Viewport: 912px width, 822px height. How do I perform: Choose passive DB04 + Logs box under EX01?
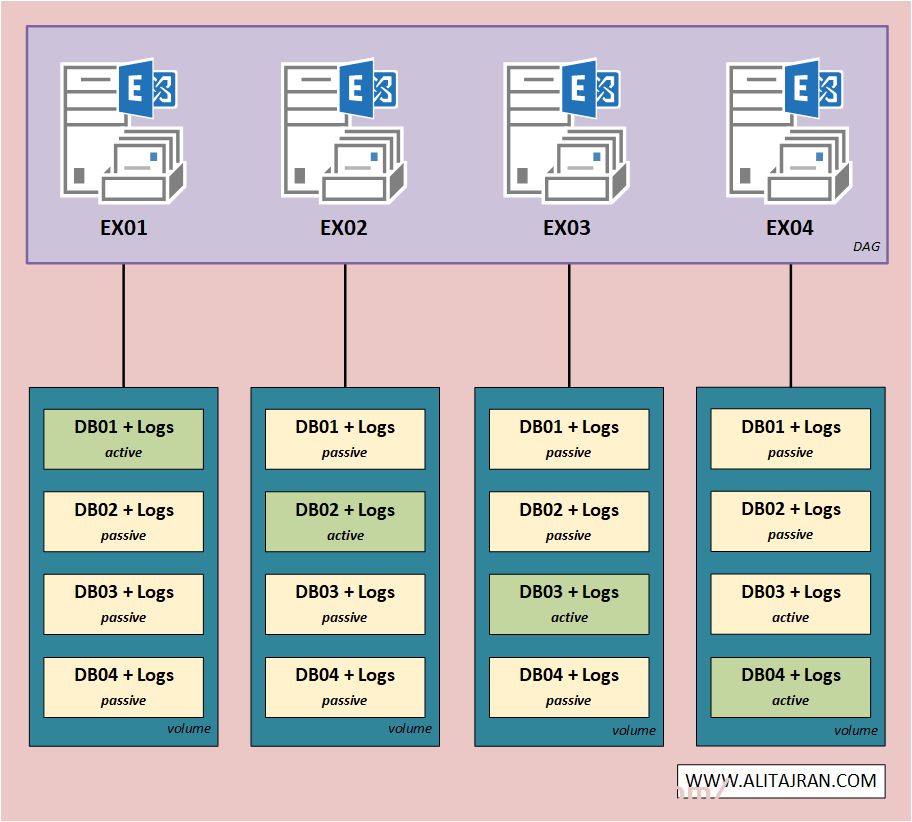click(124, 688)
